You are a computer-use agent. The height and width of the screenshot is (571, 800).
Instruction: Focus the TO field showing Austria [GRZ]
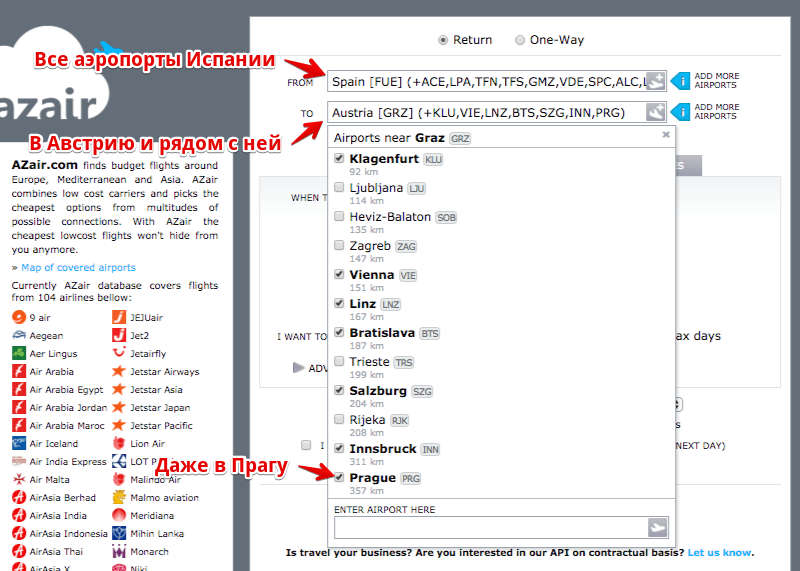tap(496, 113)
